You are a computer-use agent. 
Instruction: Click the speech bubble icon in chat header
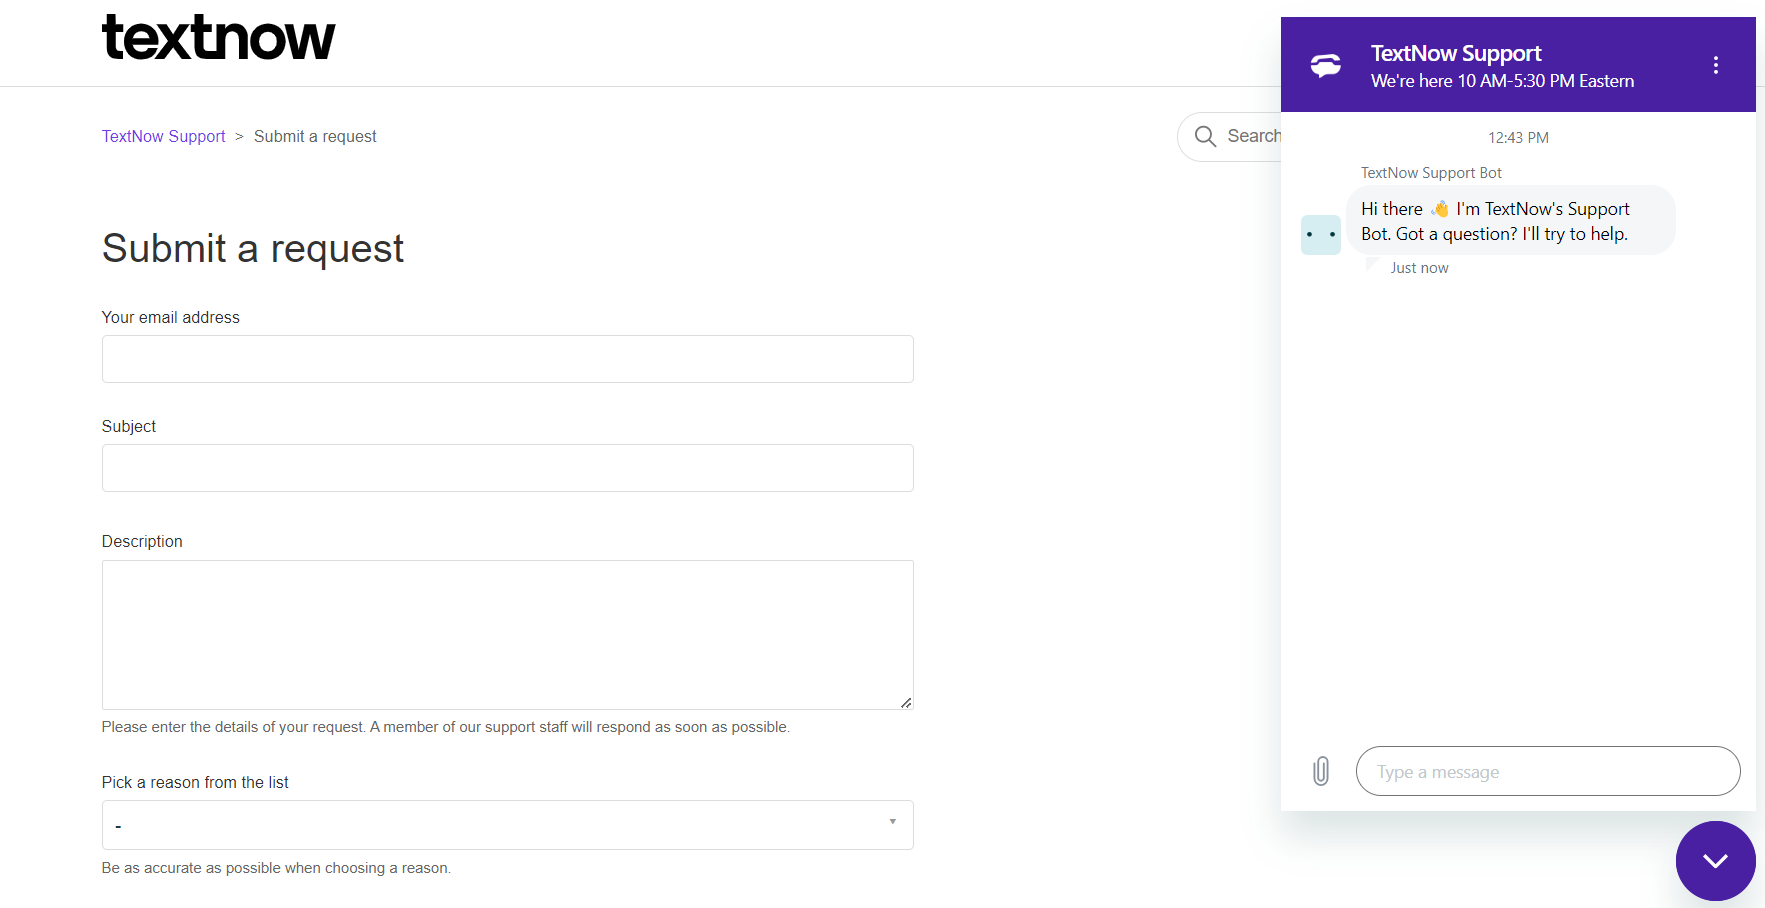(1325, 64)
